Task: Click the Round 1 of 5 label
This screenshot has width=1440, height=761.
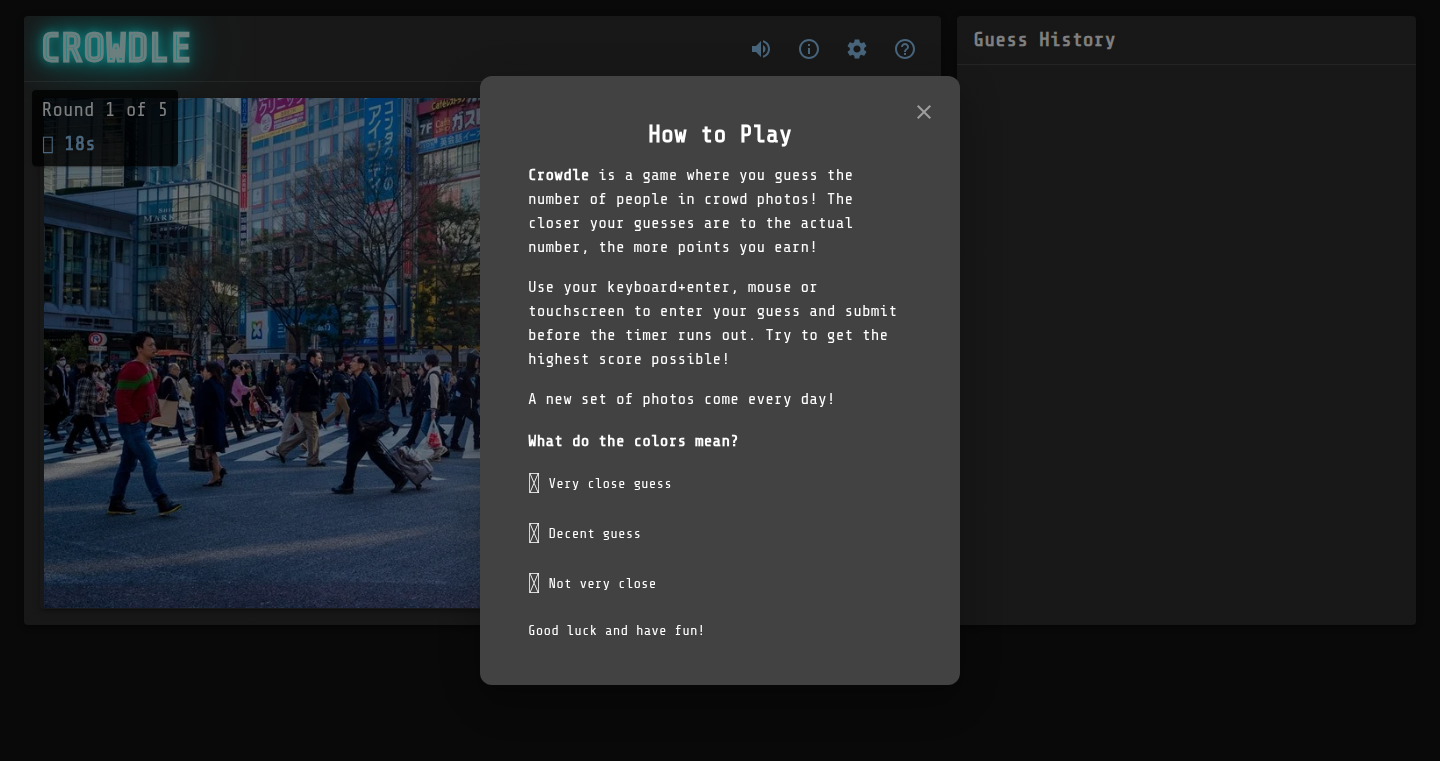Action: tap(105, 110)
